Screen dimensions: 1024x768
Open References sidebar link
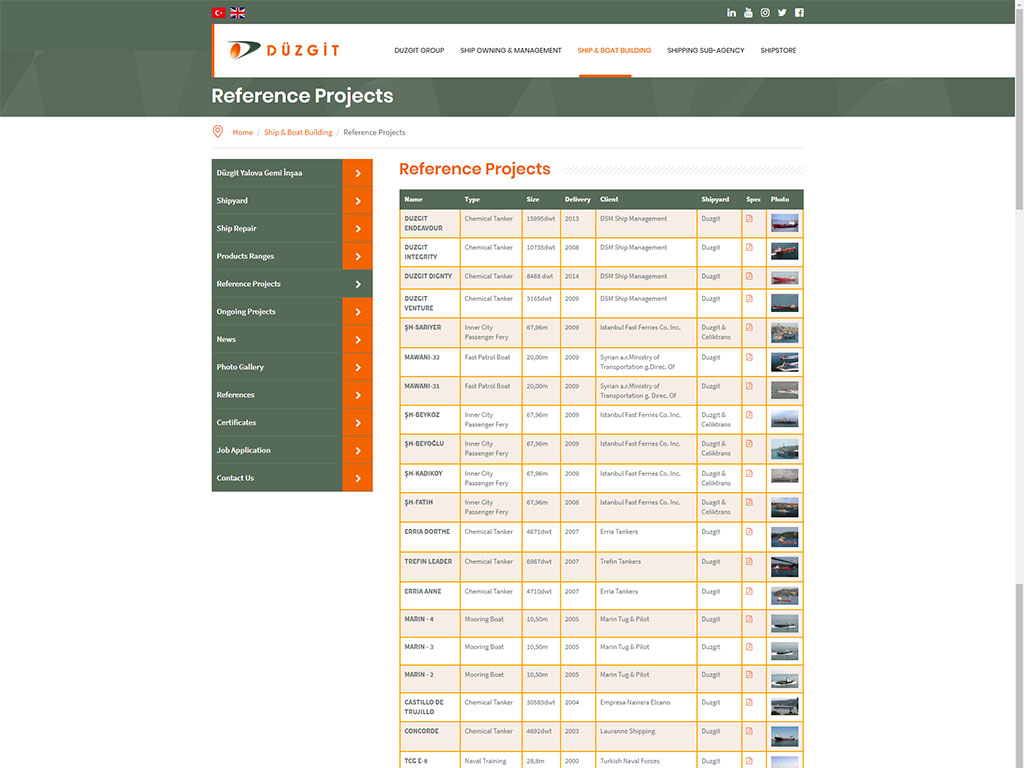(236, 394)
